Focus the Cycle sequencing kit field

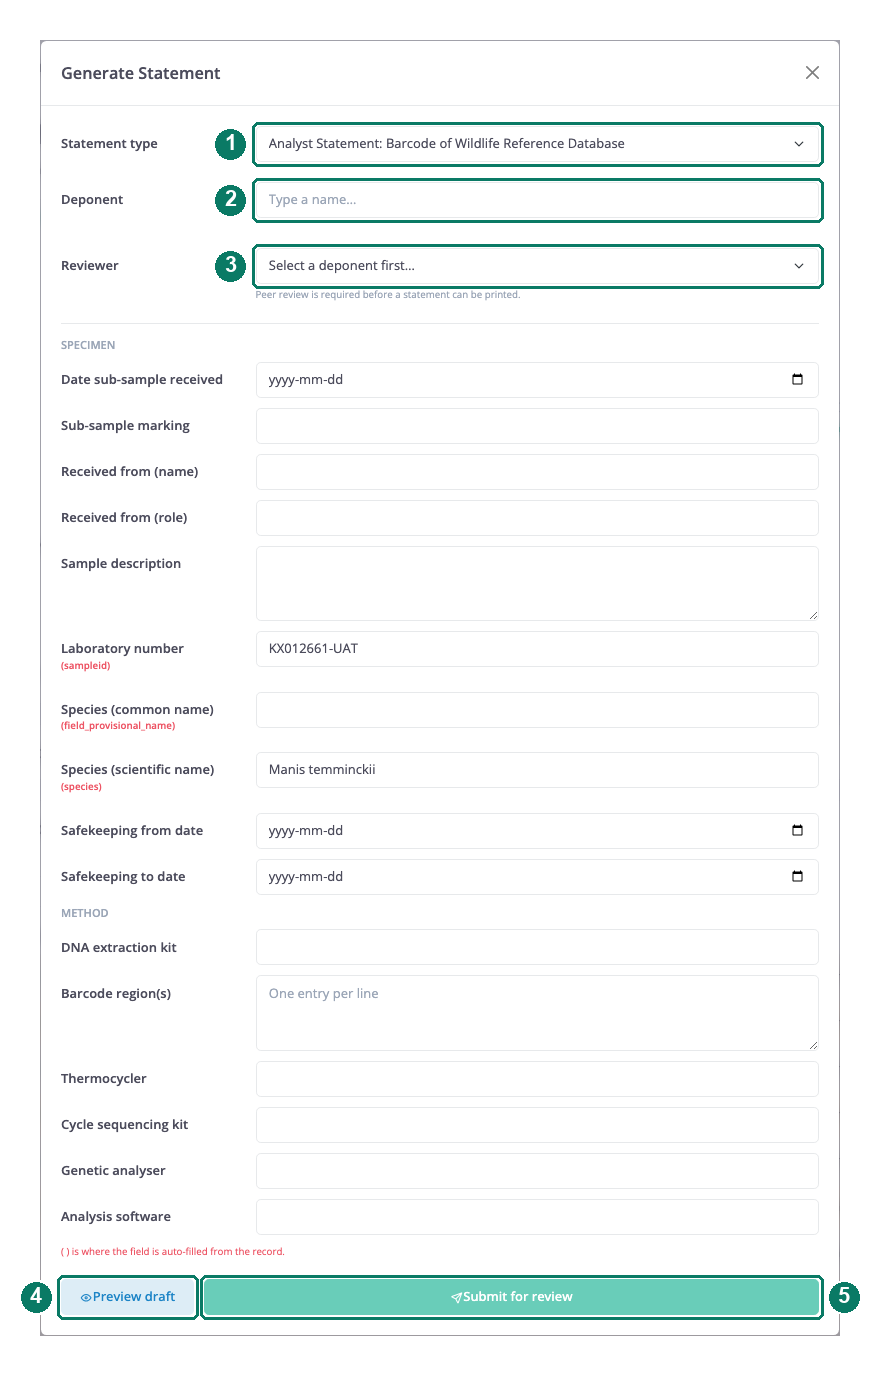(x=537, y=1125)
